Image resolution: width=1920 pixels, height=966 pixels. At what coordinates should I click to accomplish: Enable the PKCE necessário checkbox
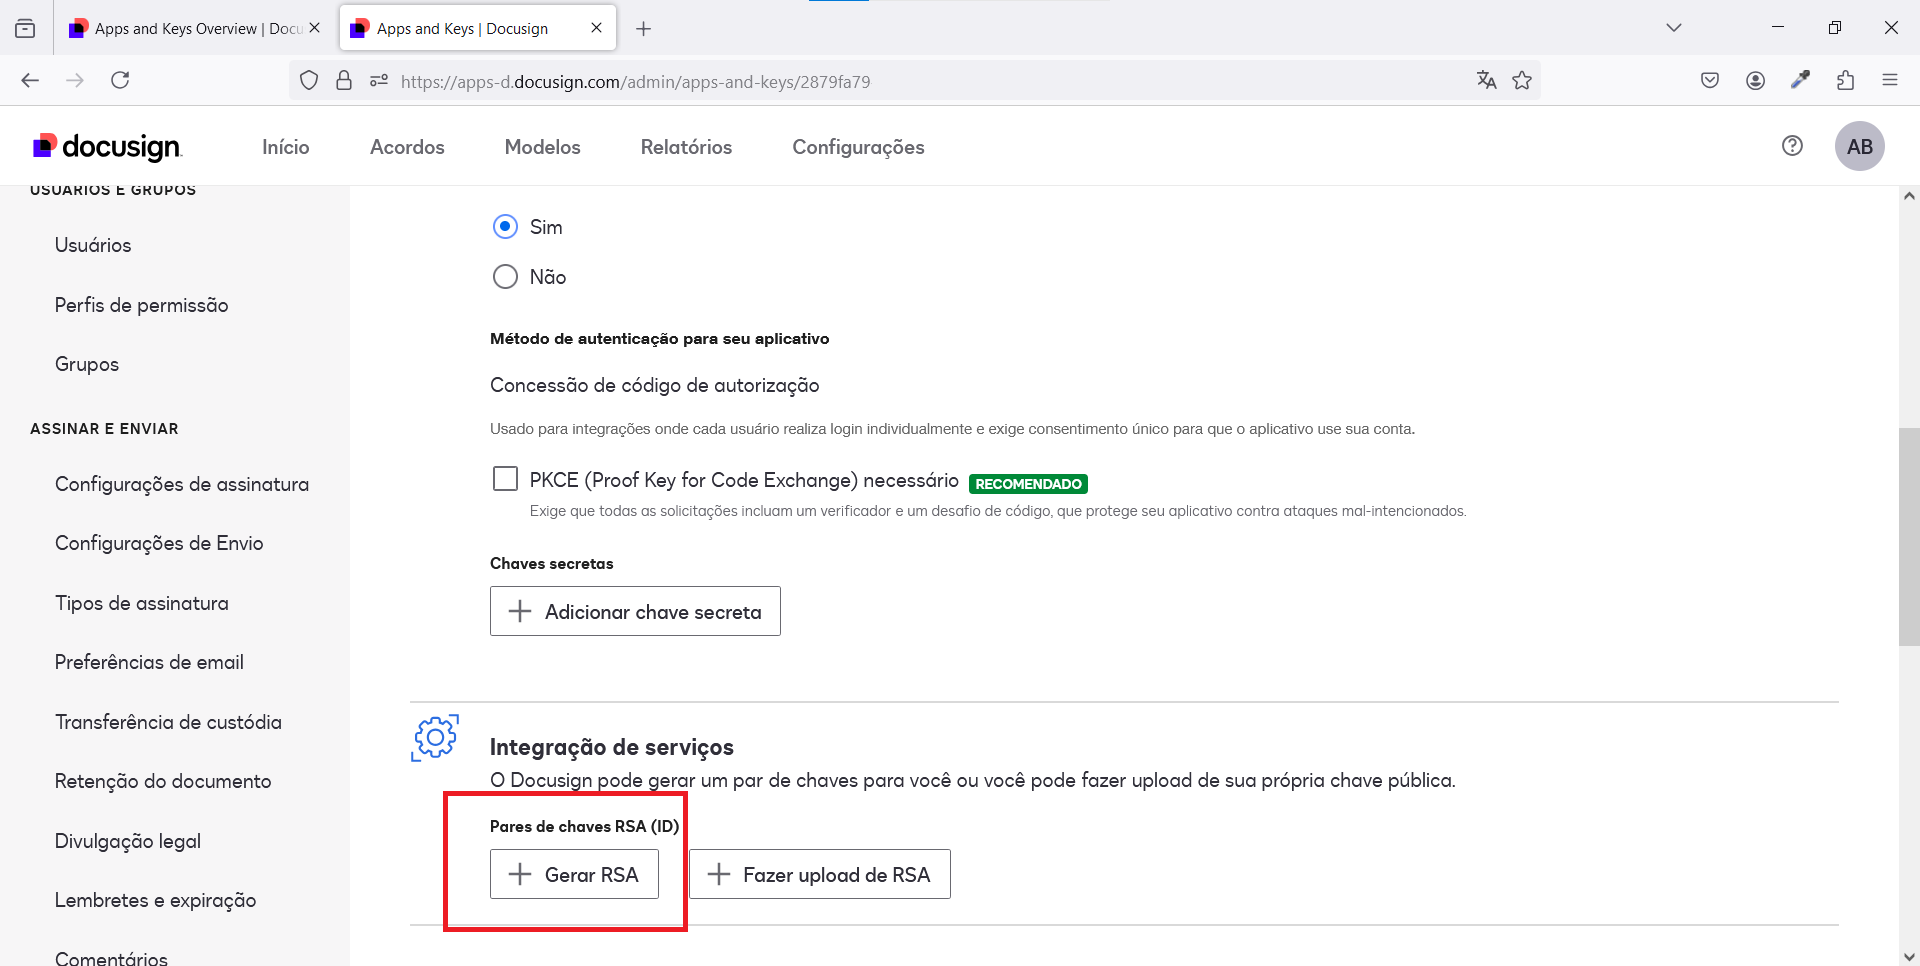pyautogui.click(x=505, y=479)
